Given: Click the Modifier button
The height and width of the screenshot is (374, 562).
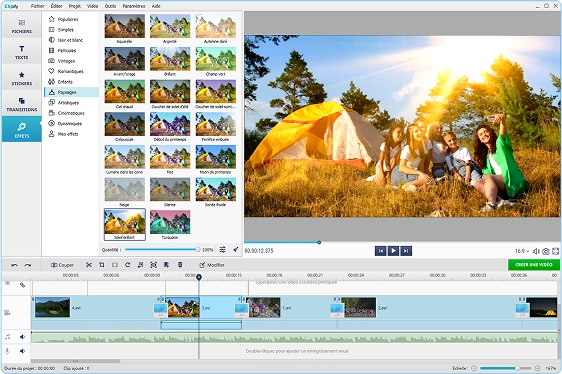Looking at the screenshot, I should tap(212, 265).
